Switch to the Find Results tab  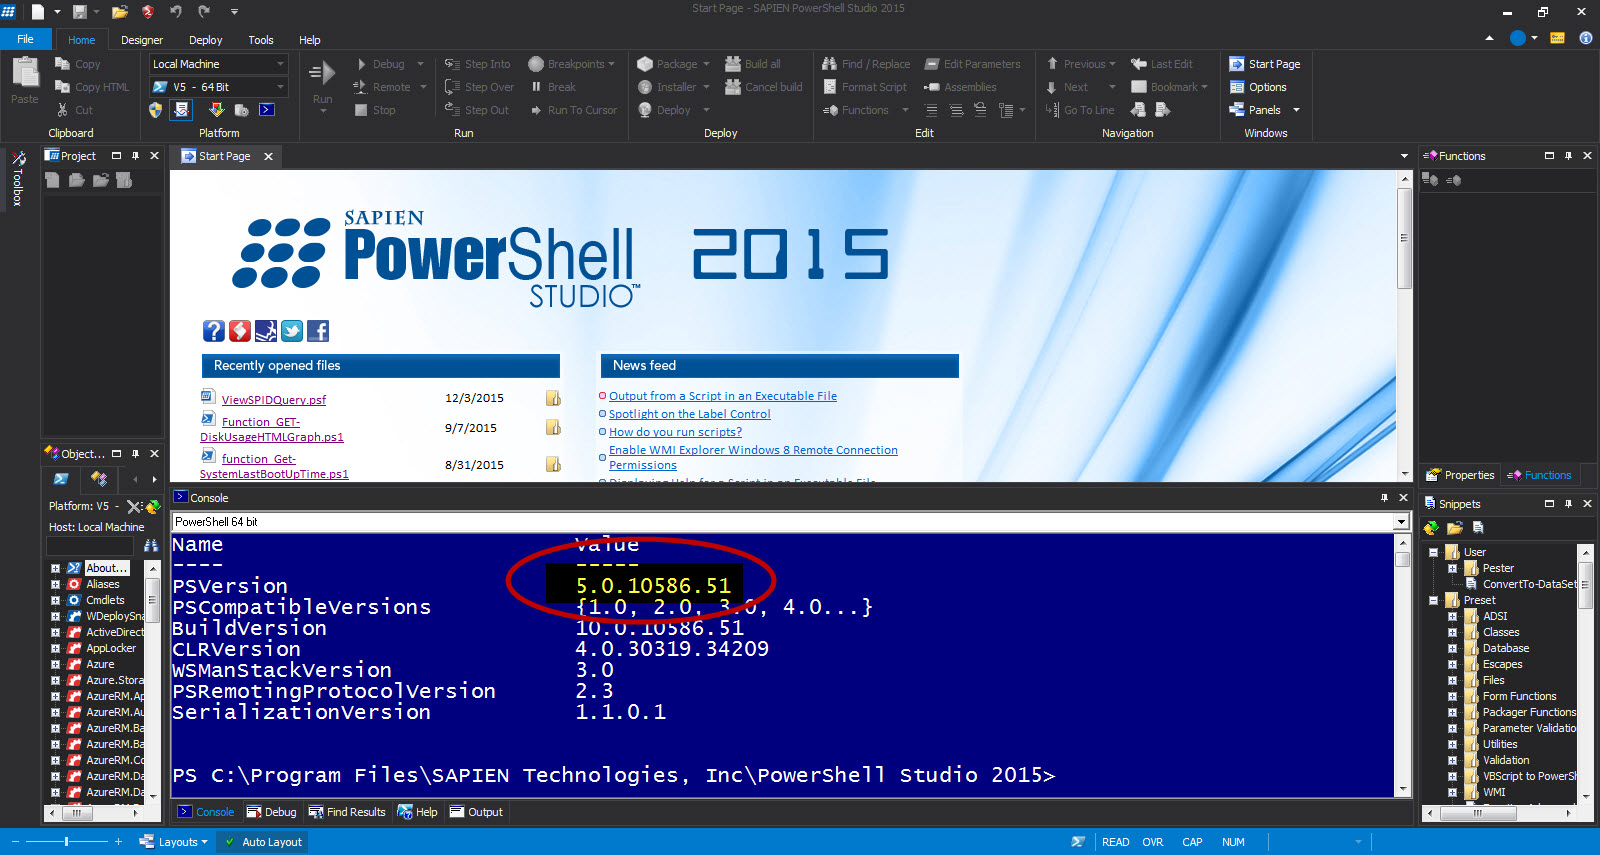[x=347, y=812]
